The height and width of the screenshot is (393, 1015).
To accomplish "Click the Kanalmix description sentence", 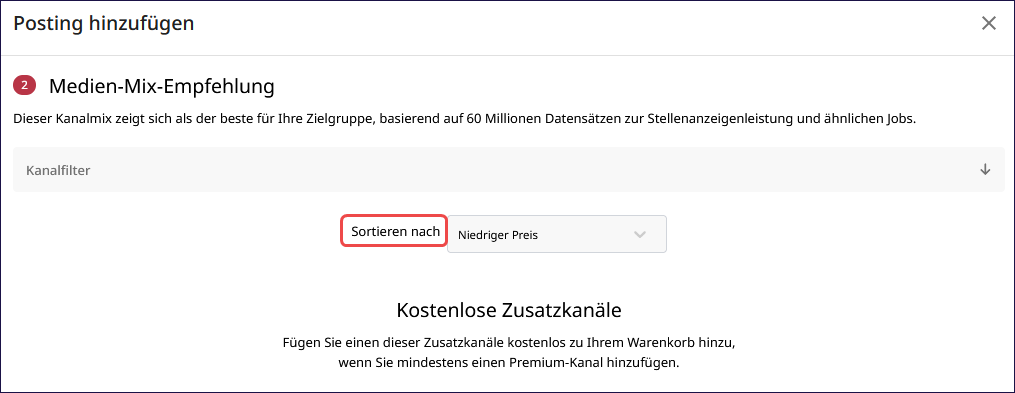I will coord(465,120).
